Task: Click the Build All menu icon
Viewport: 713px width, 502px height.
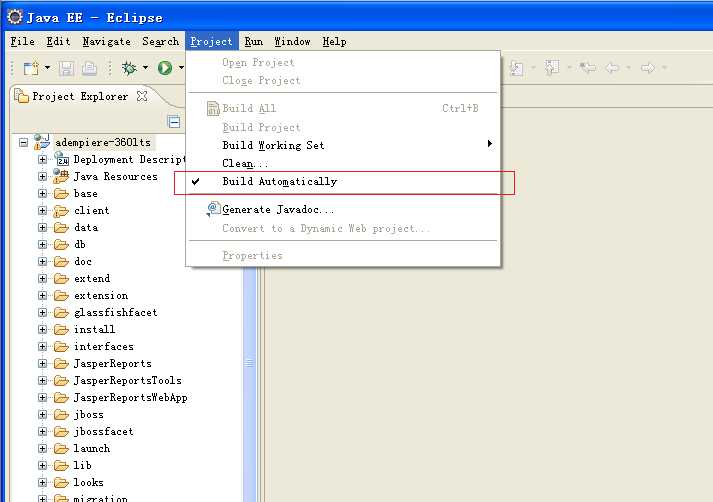Action: (213, 109)
